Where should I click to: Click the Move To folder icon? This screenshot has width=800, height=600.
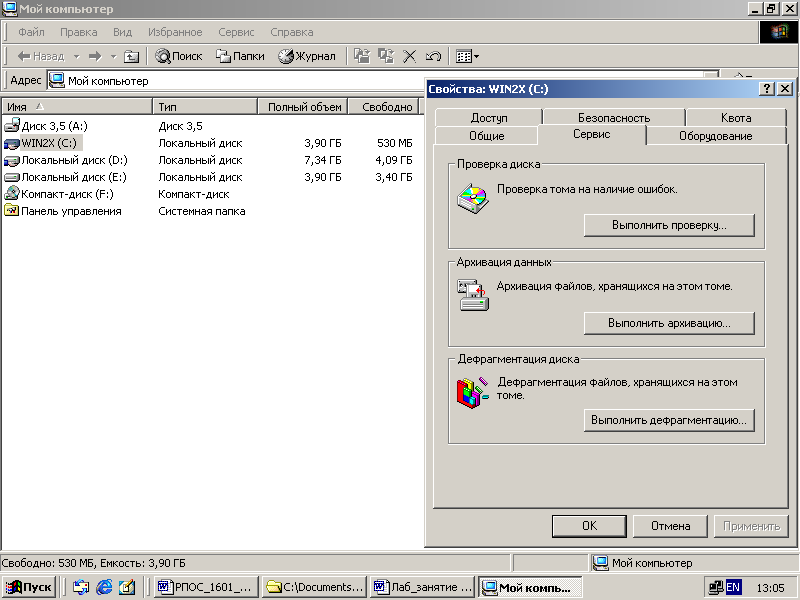362,56
